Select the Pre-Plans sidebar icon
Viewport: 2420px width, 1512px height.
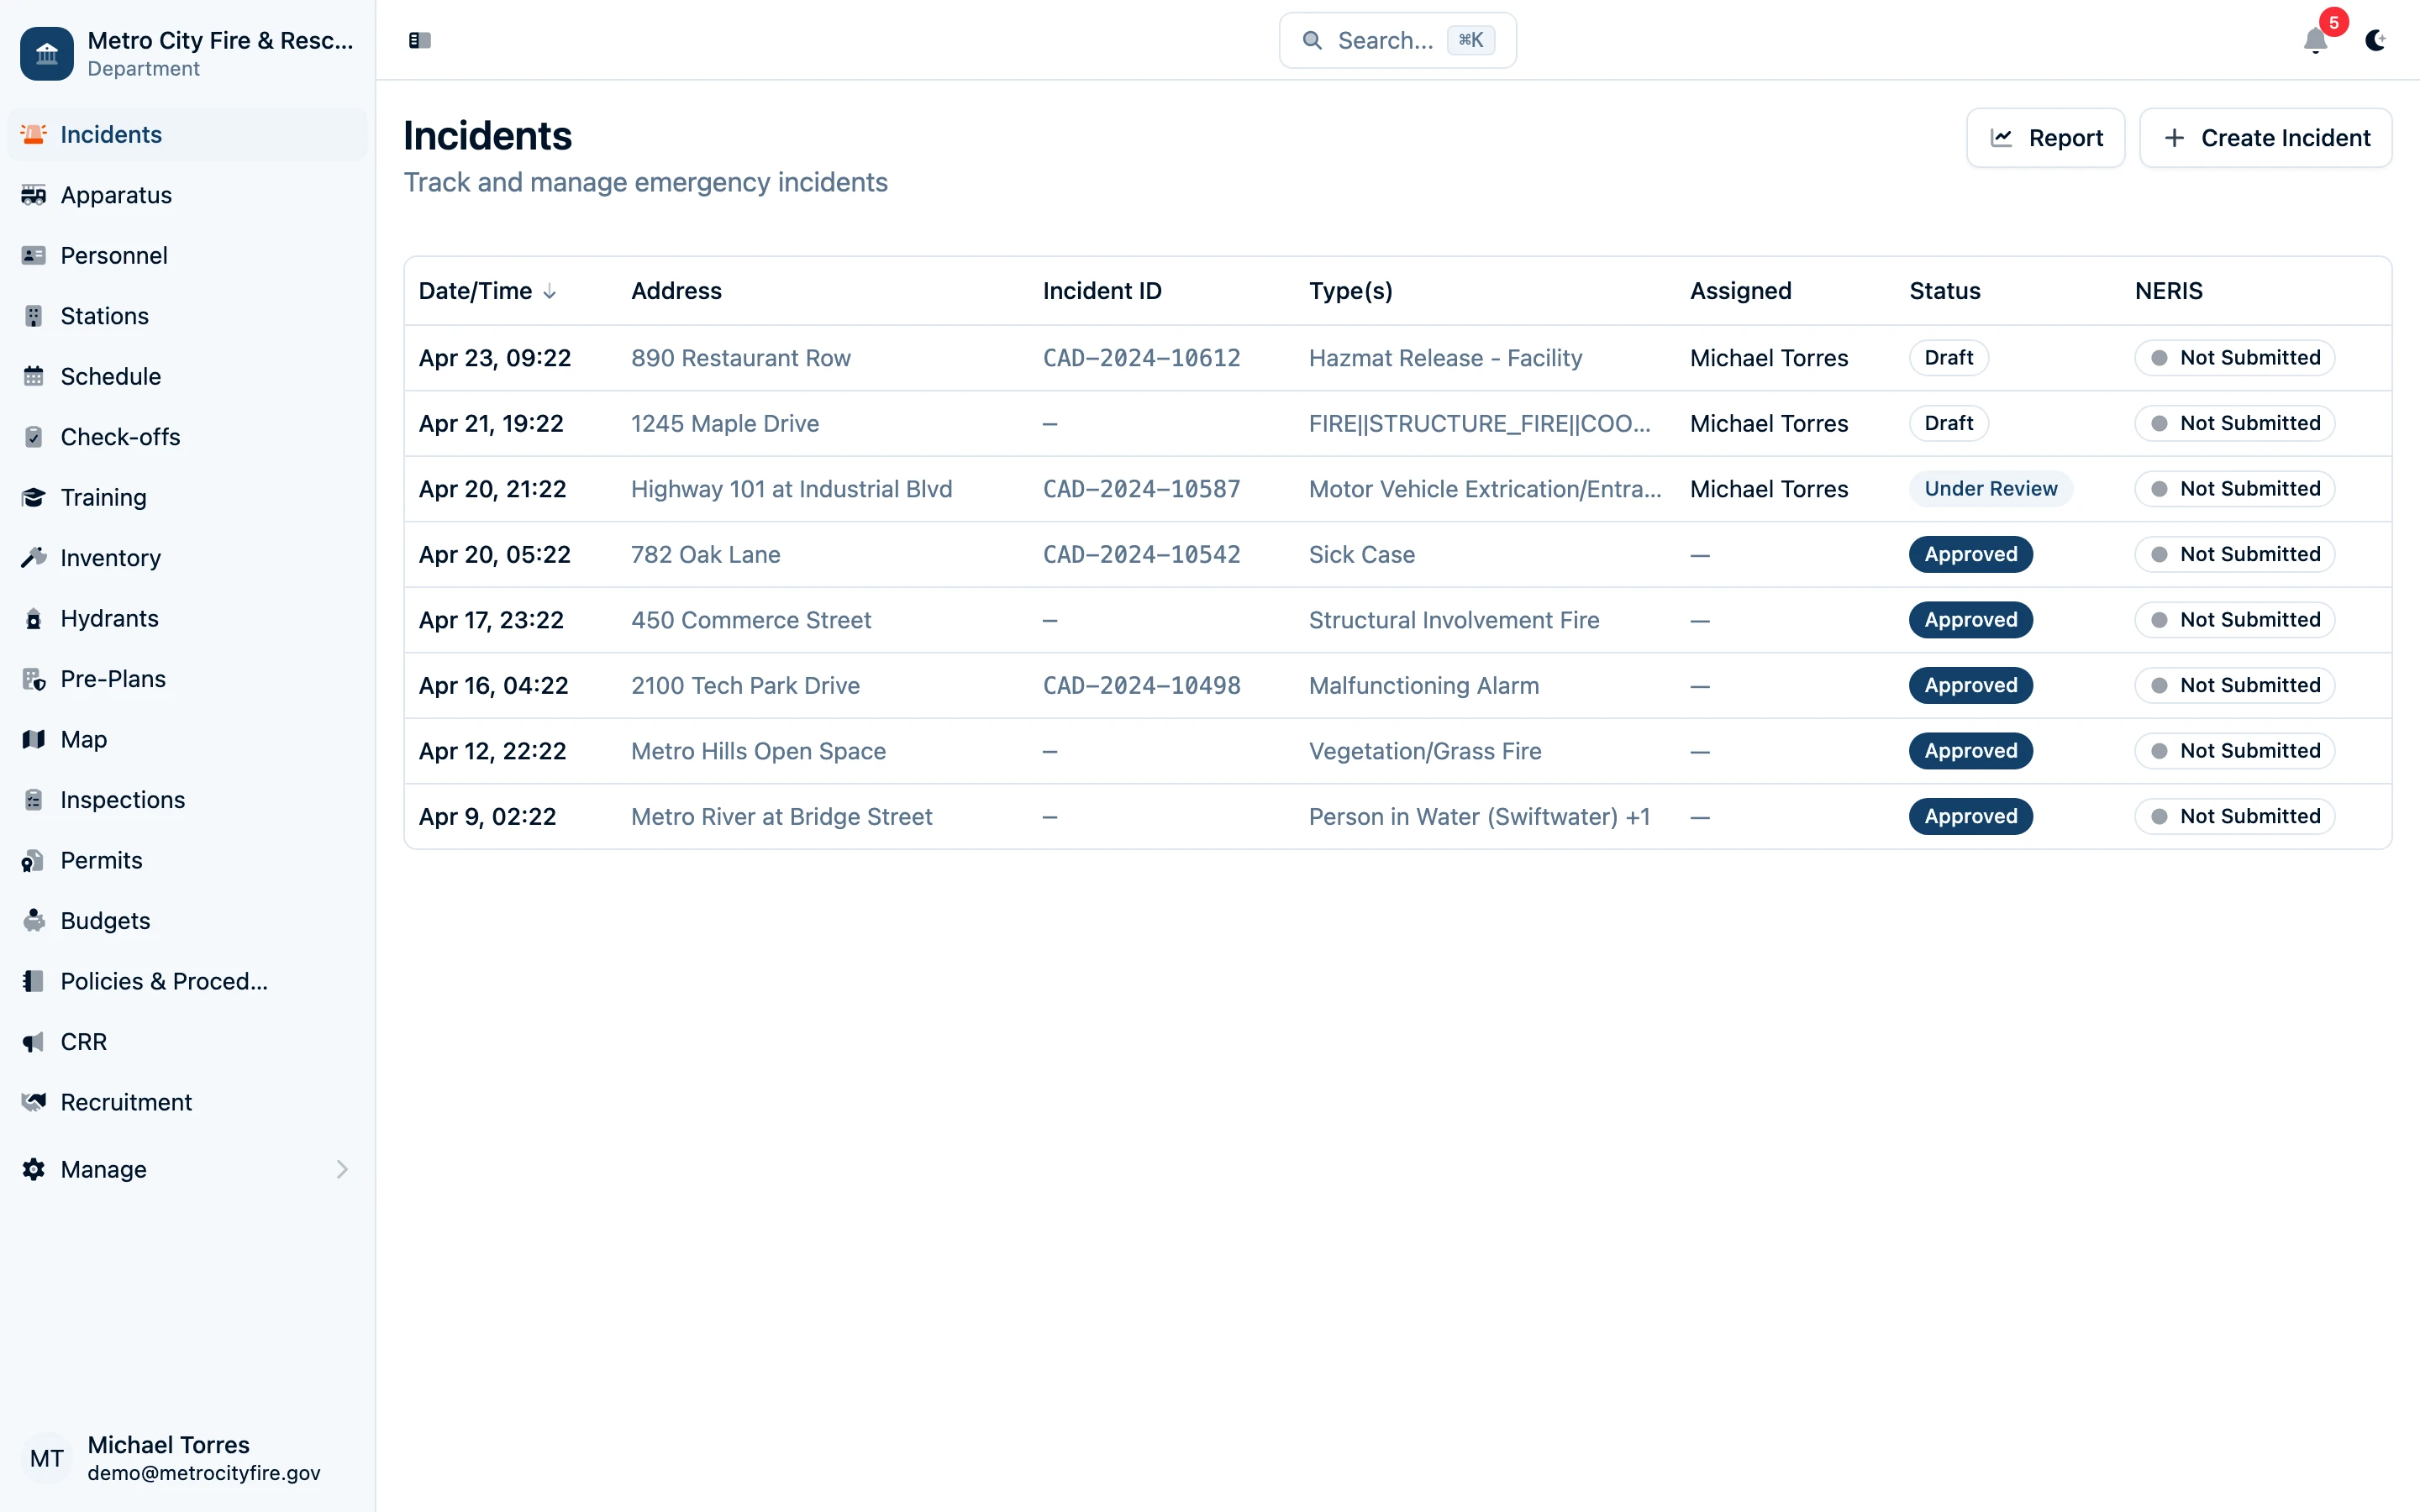click(x=33, y=678)
